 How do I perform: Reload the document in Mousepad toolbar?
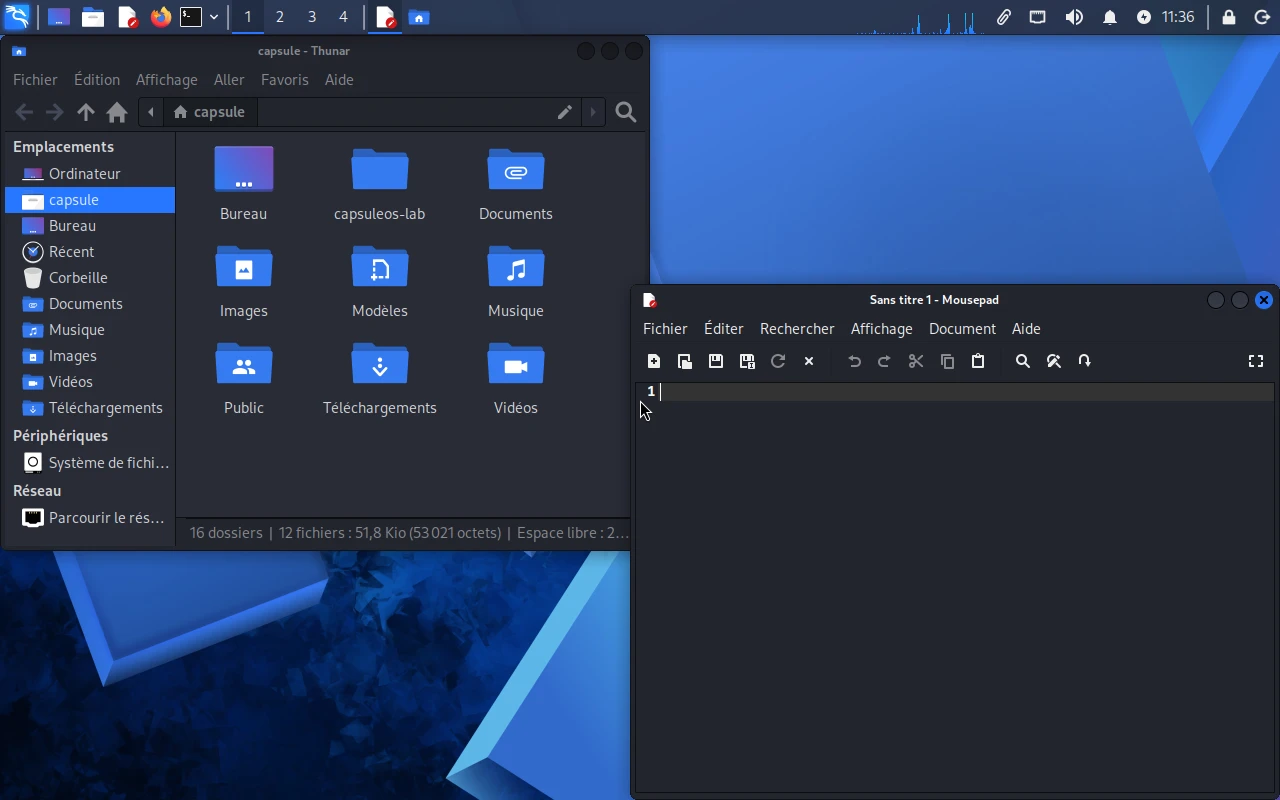(x=778, y=361)
